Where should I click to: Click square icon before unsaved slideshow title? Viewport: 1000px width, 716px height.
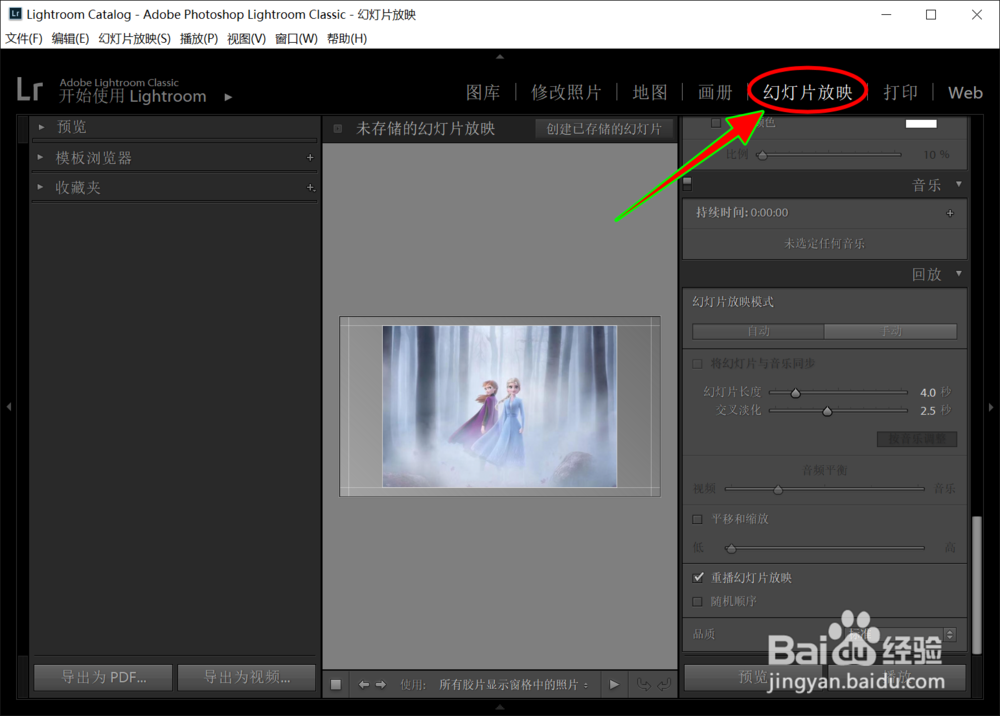(338, 129)
